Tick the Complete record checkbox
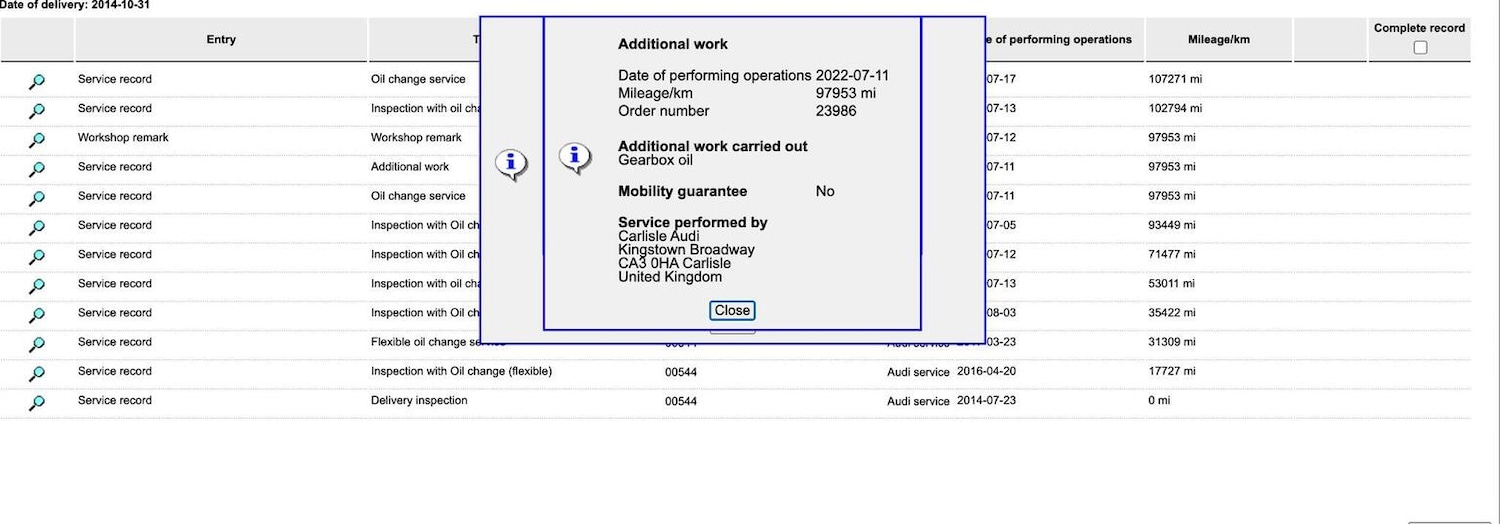 click(x=1420, y=48)
